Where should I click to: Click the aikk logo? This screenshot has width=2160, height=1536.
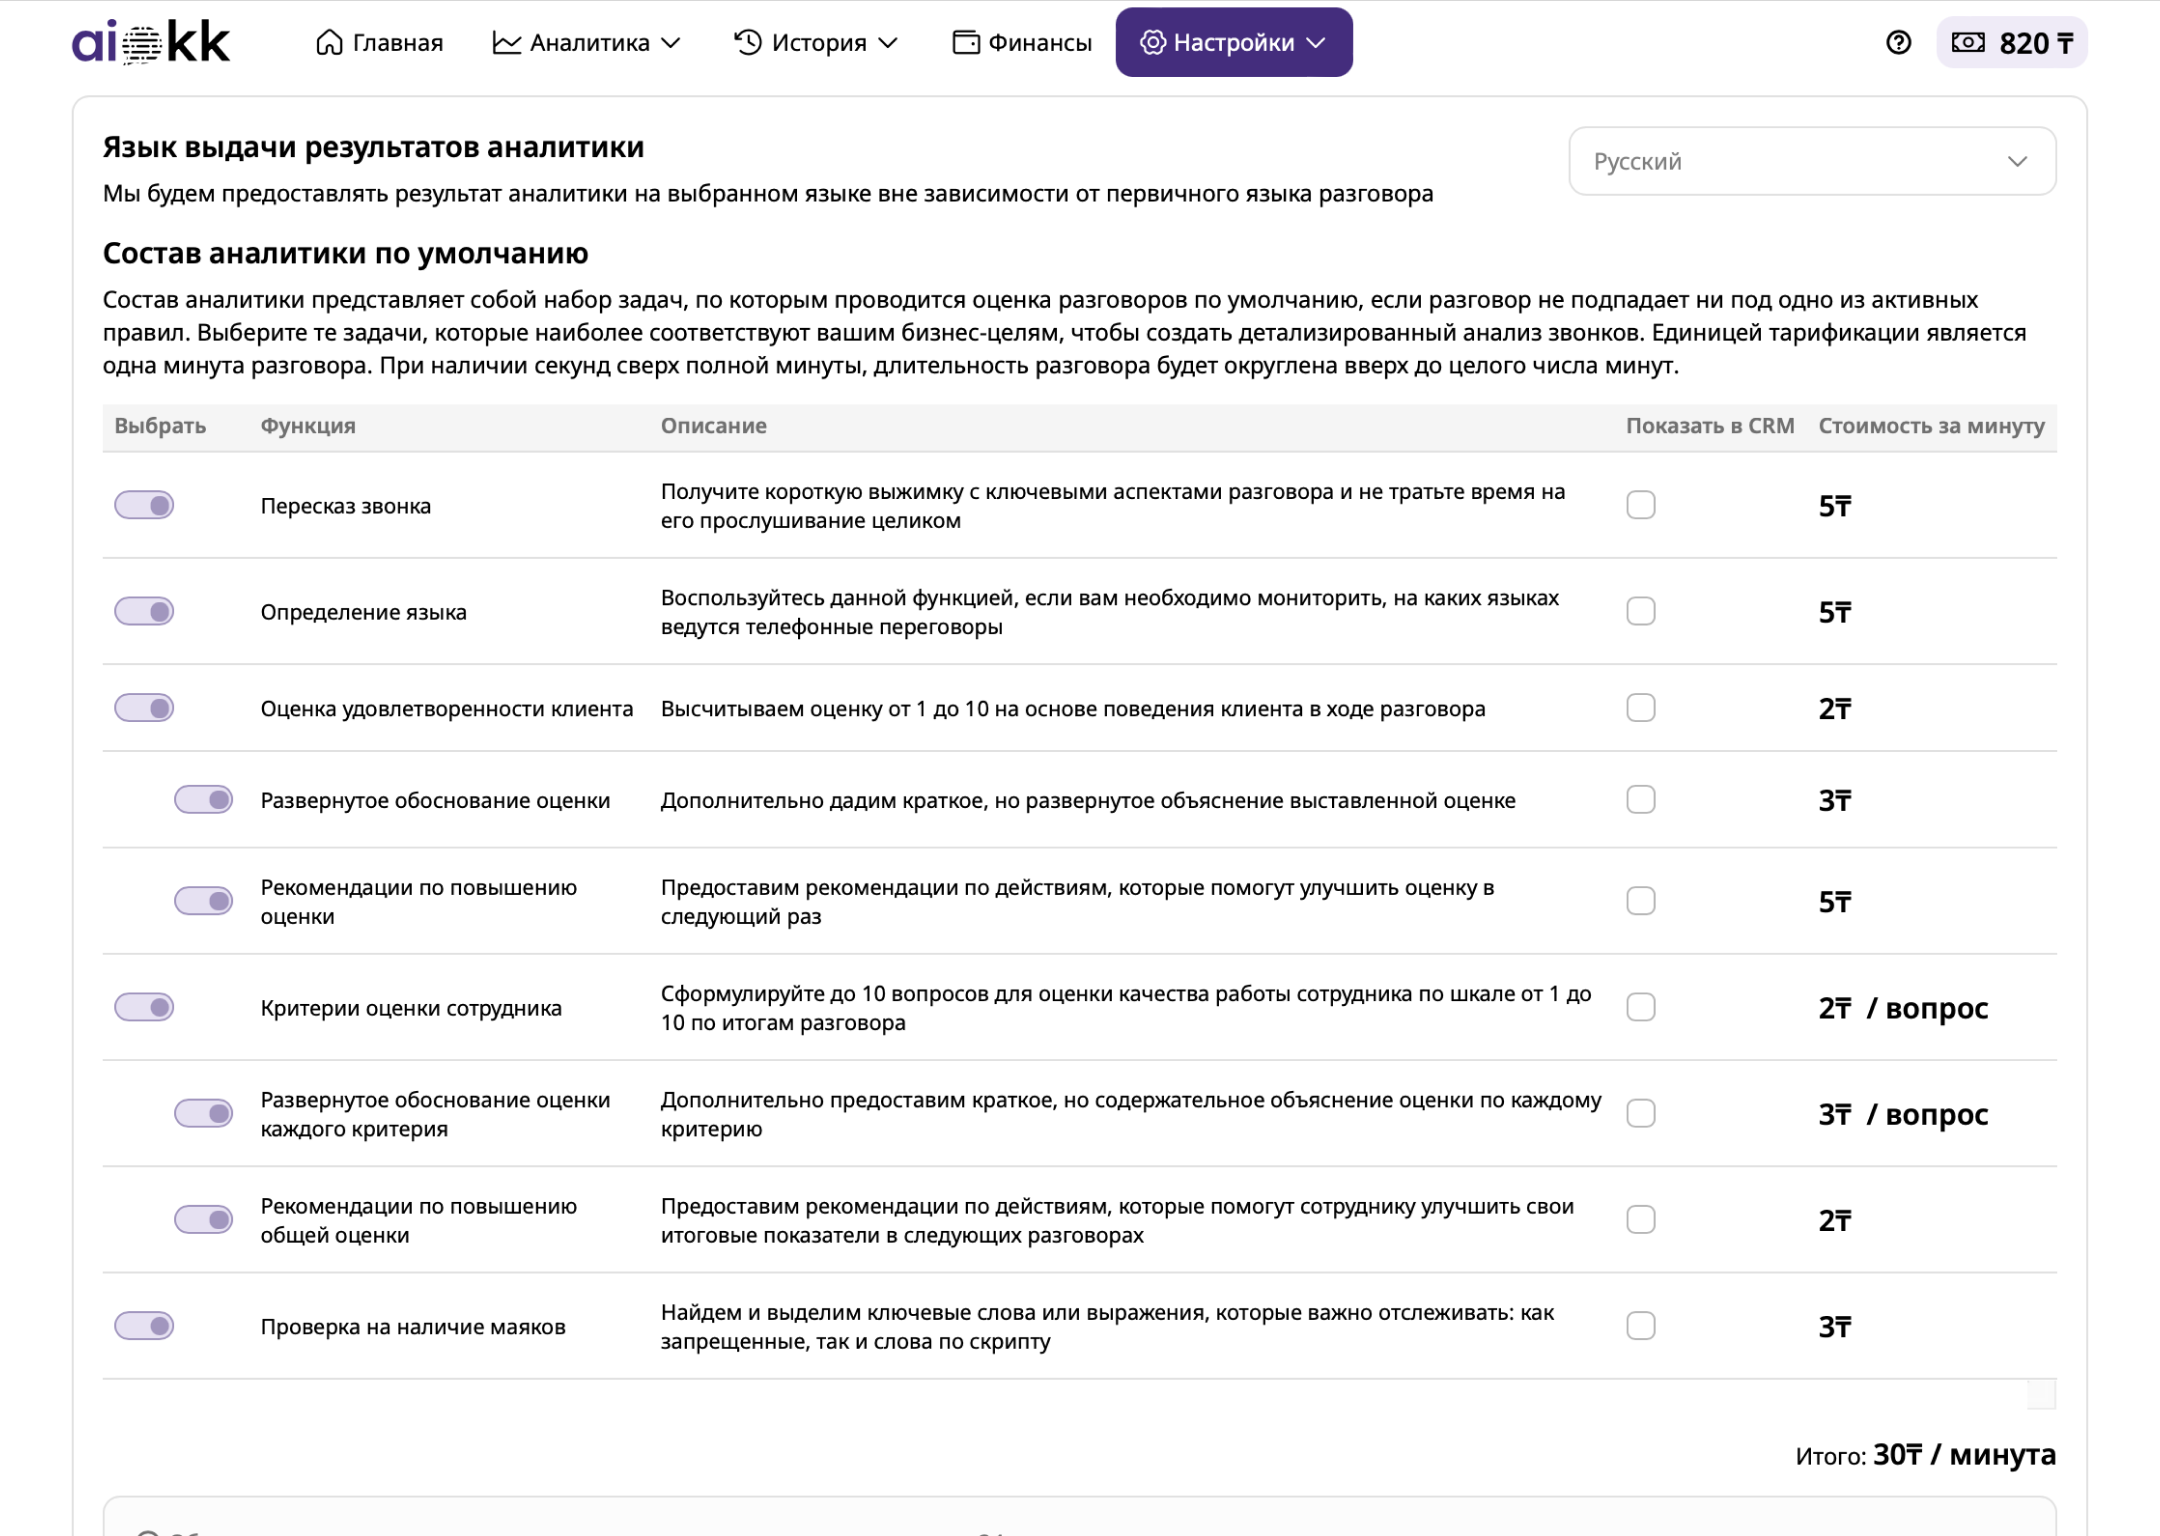click(151, 42)
